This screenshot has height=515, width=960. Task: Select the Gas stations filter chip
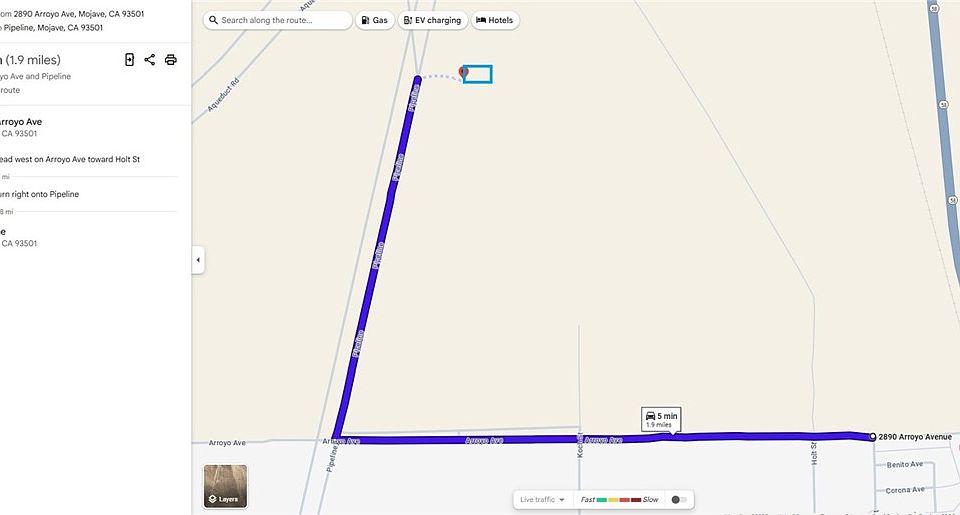(x=375, y=20)
